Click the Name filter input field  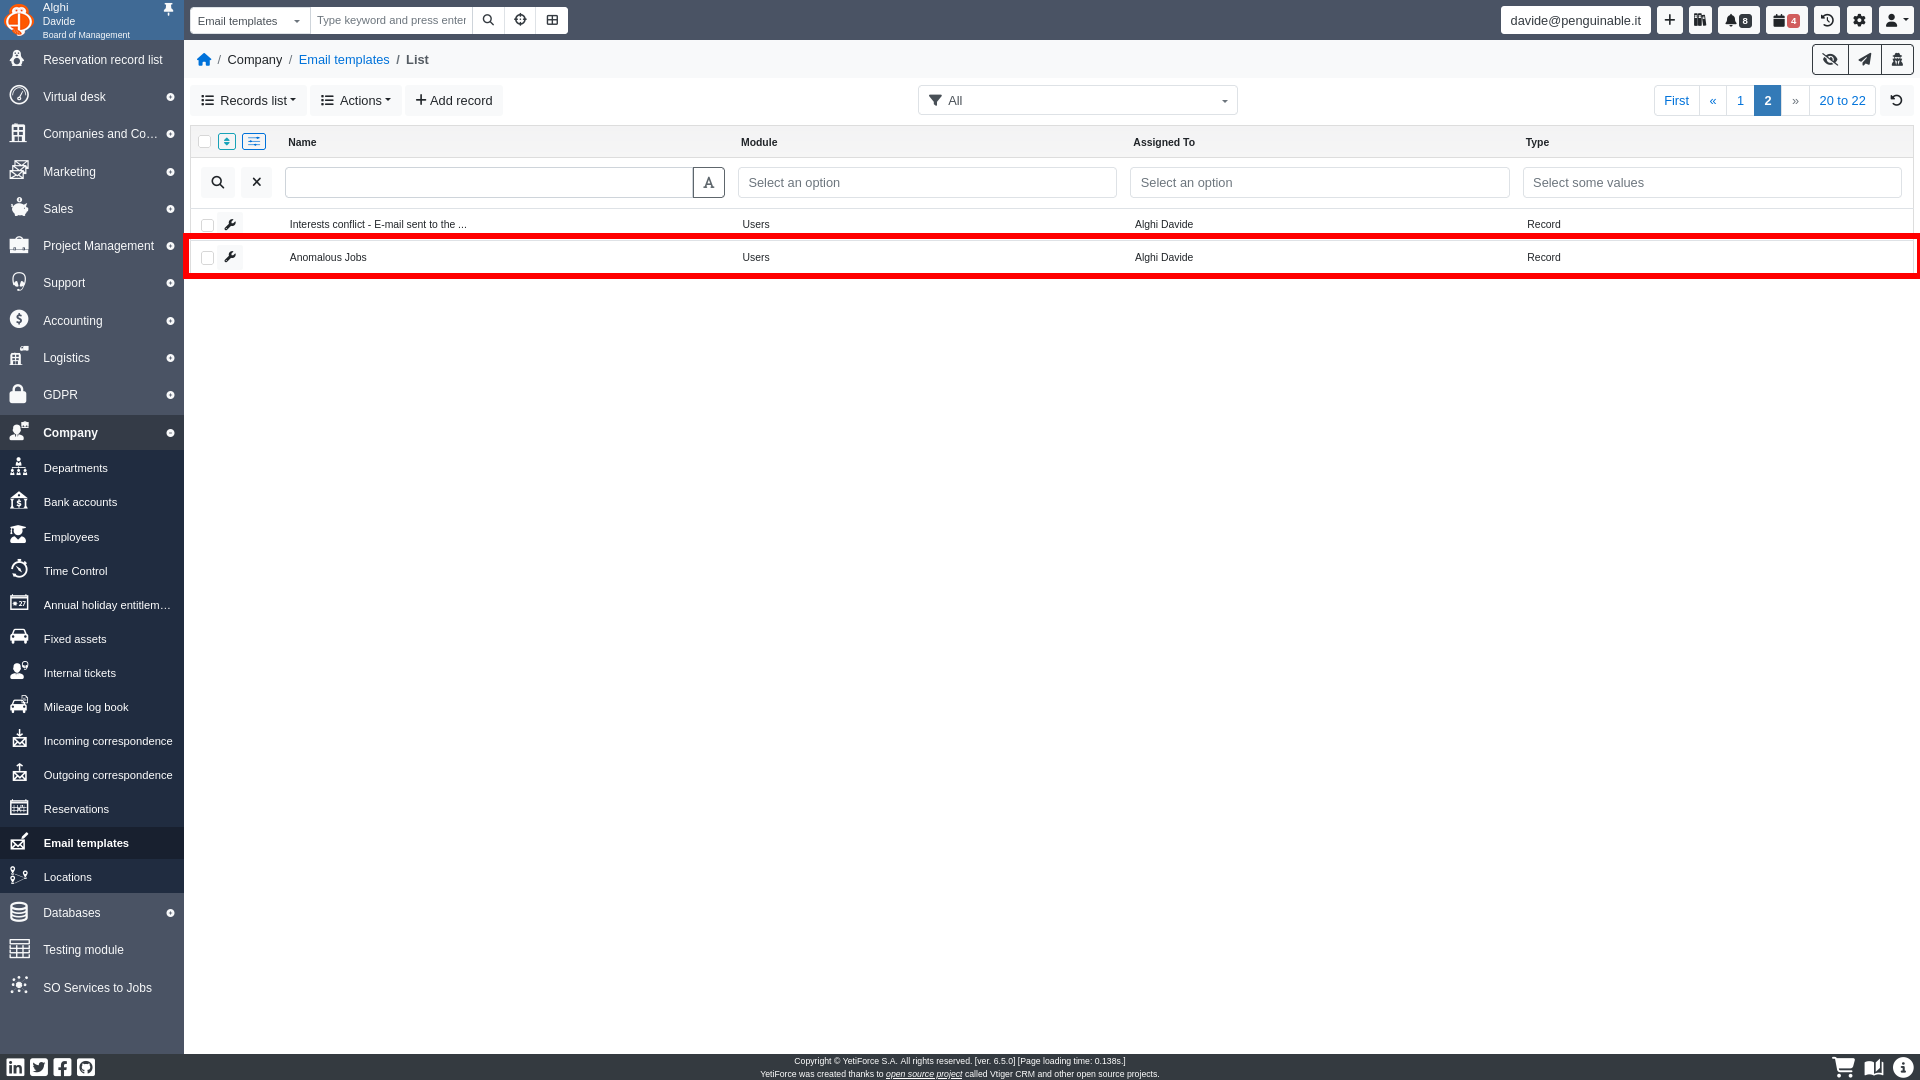489,182
